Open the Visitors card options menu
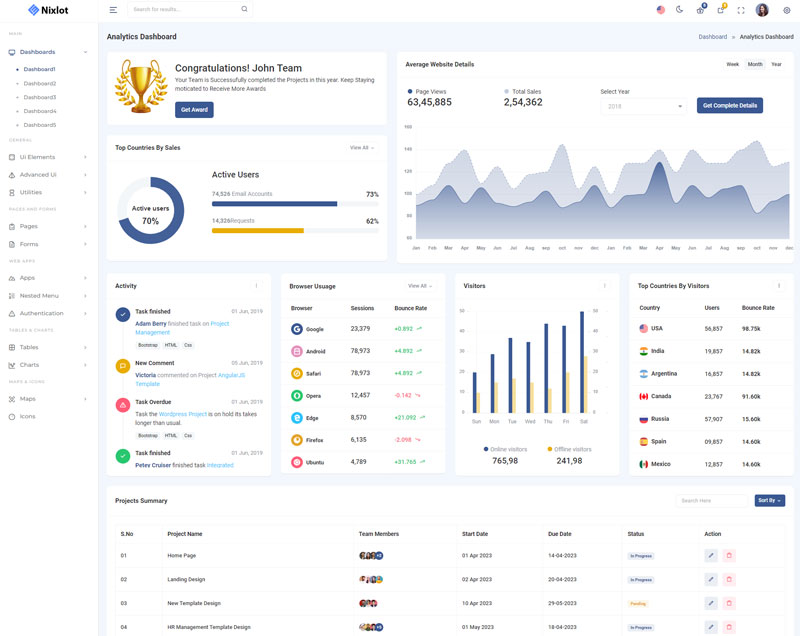This screenshot has height=636, width=800. point(604,286)
